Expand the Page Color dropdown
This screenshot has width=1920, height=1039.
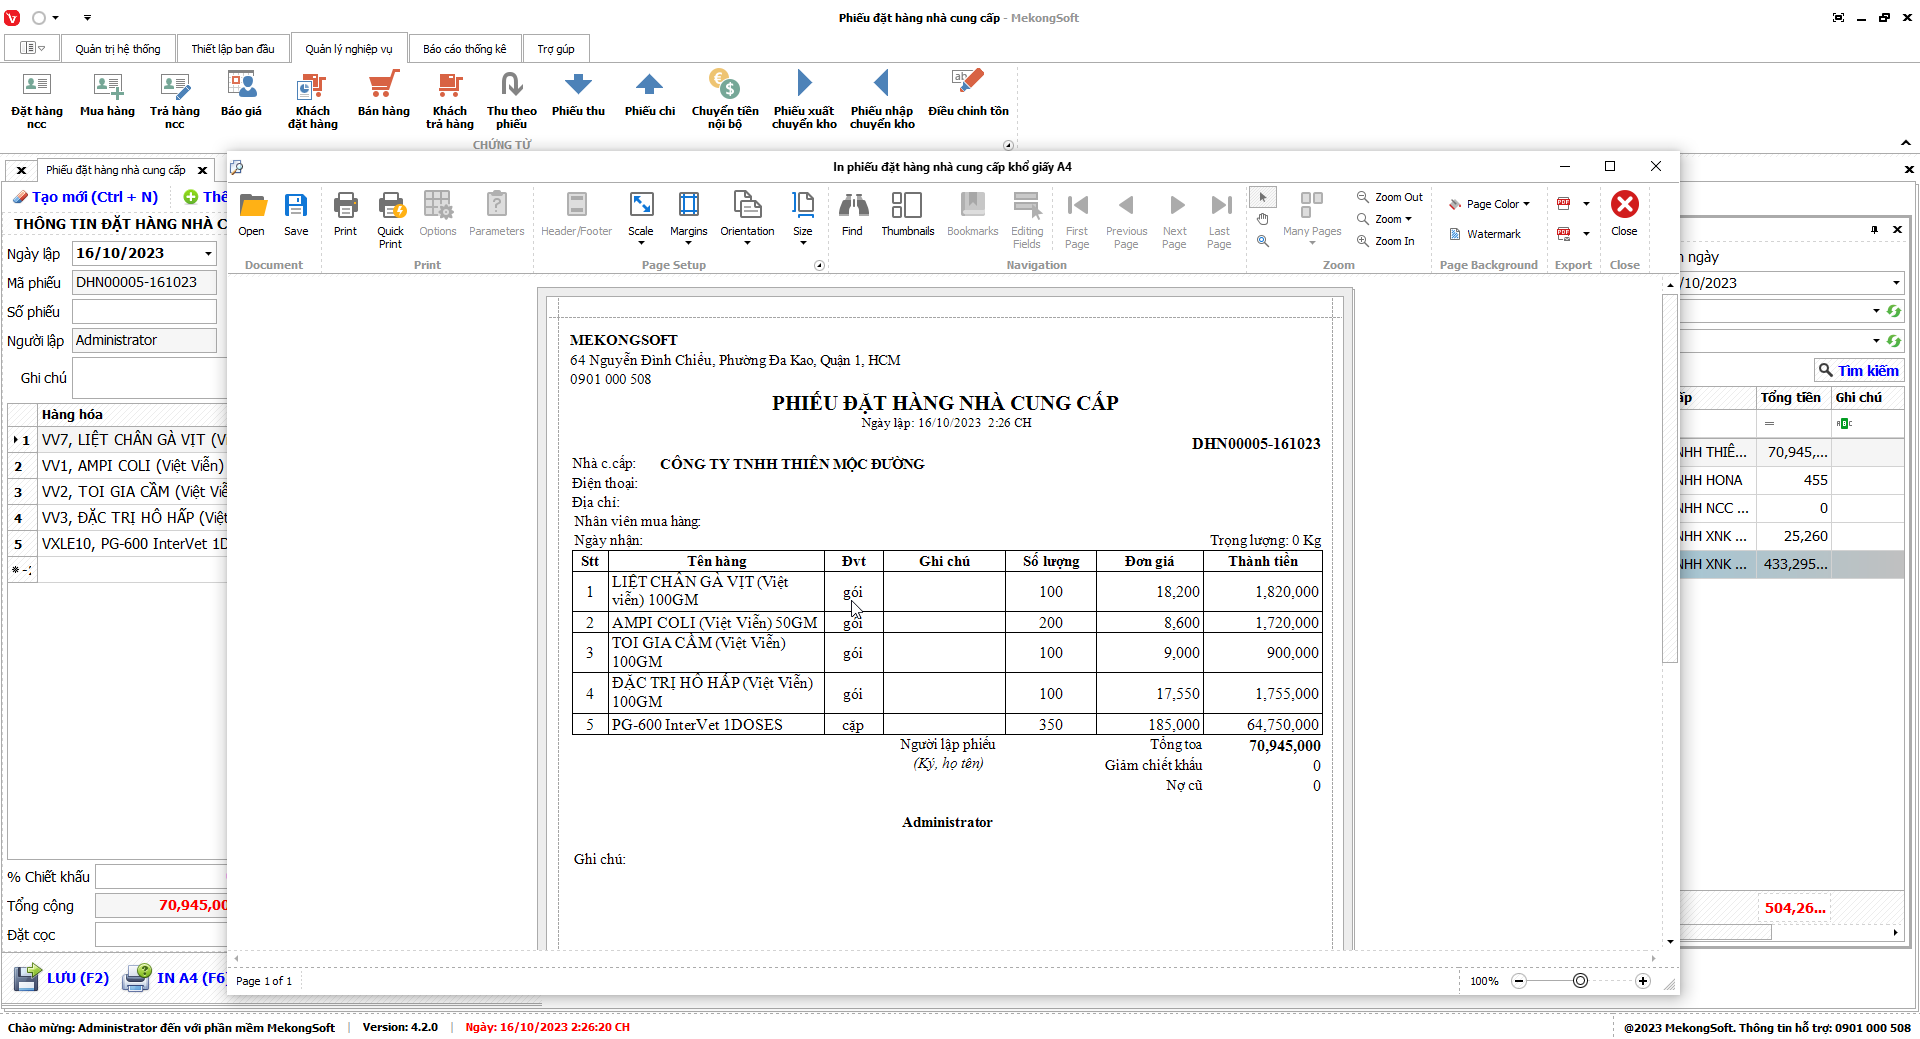1491,204
